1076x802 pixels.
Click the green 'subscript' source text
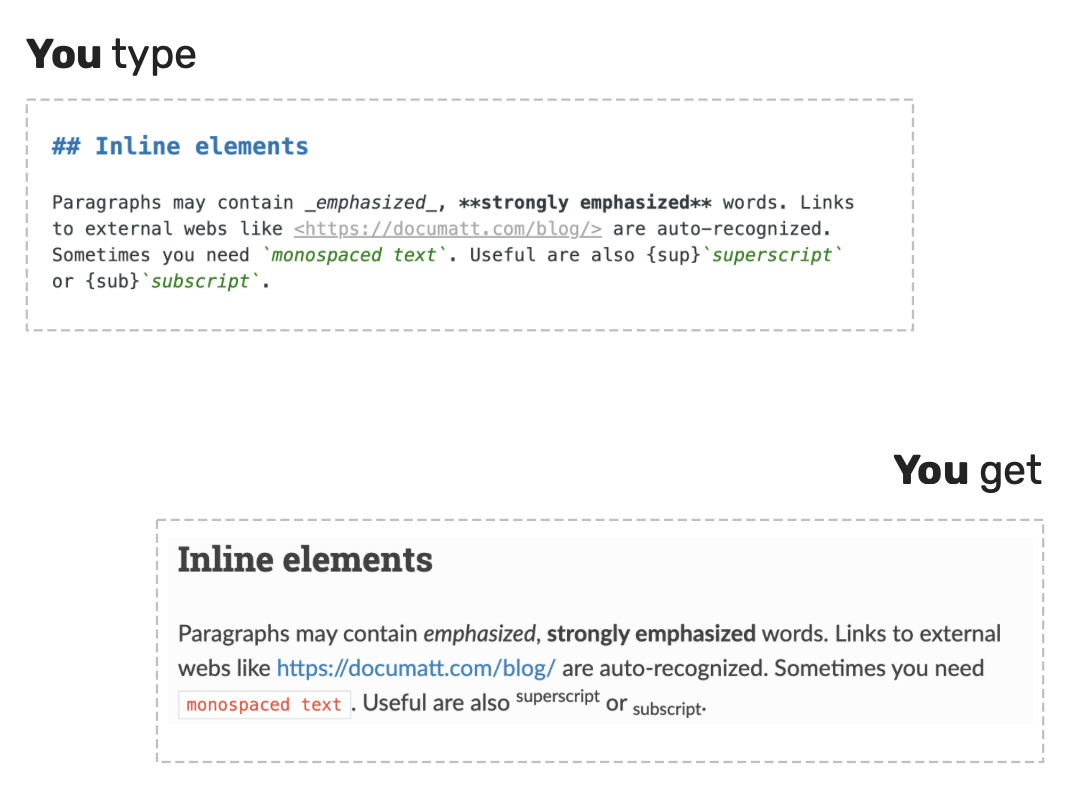click(200, 281)
